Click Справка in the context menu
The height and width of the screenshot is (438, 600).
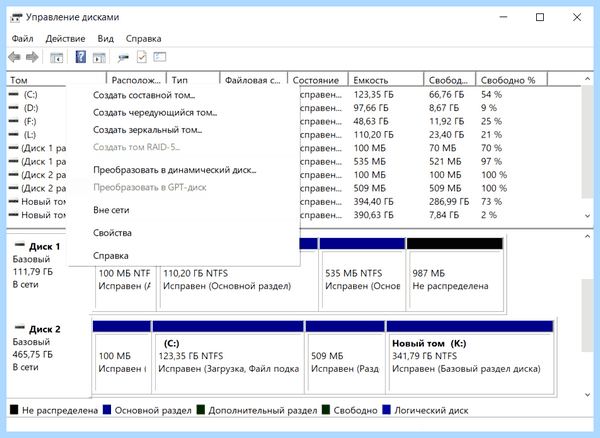tap(111, 256)
